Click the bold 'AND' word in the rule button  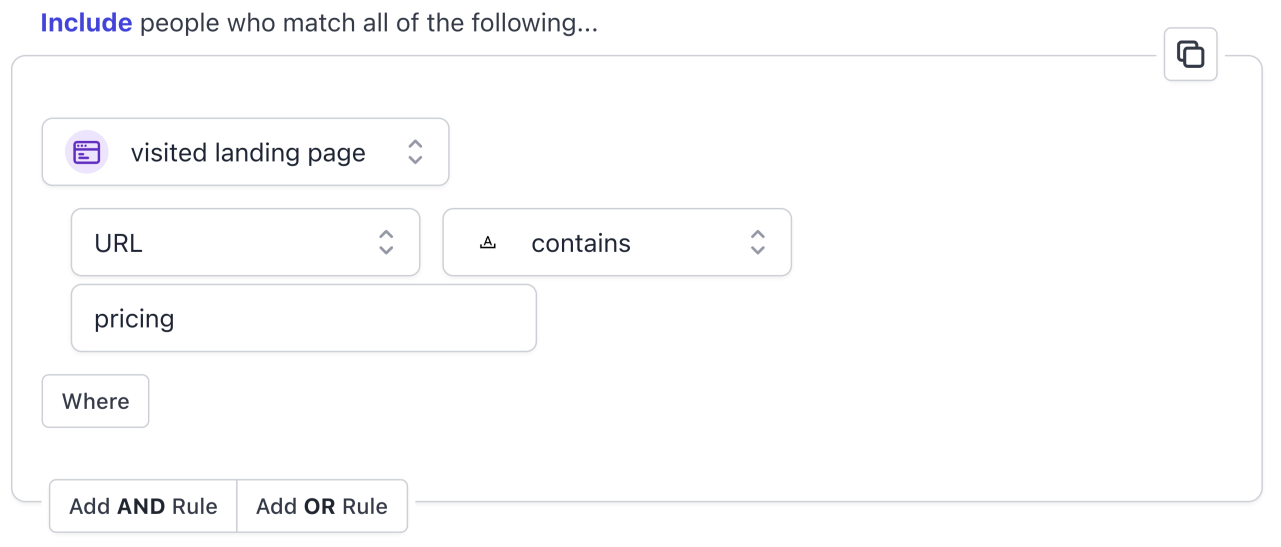tap(141, 507)
